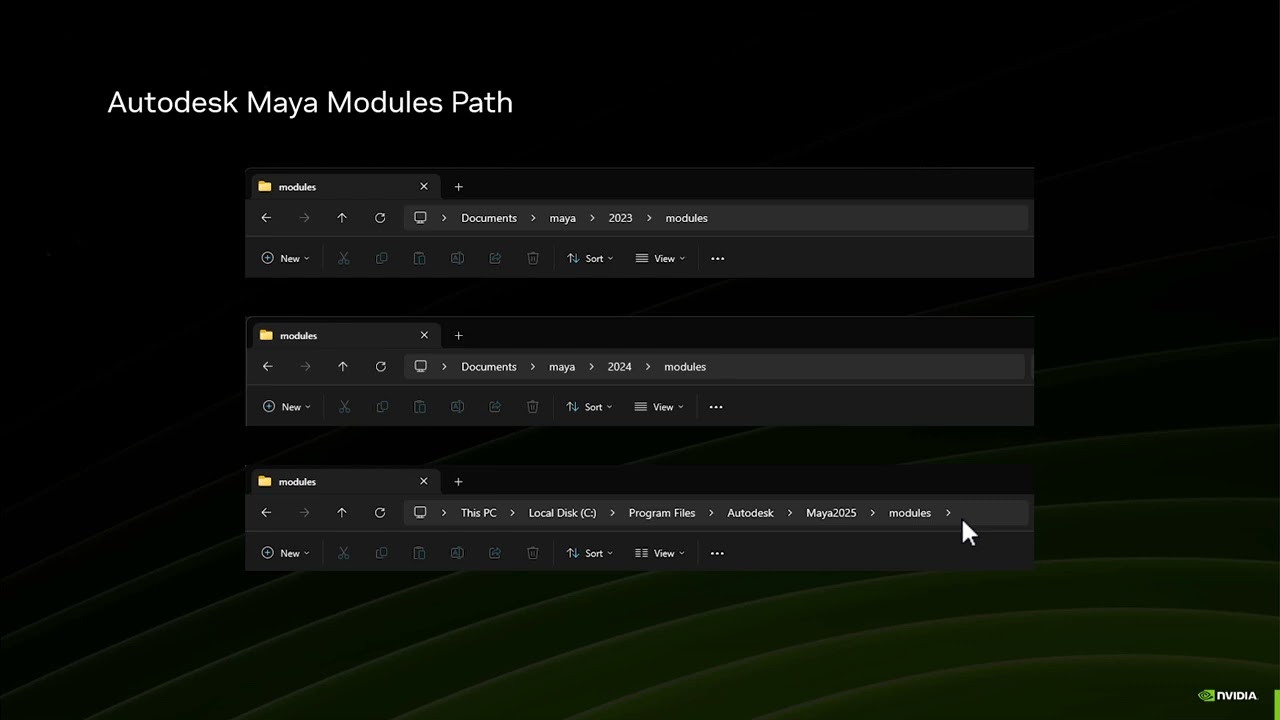The height and width of the screenshot is (720, 1280).
Task: Go up one folder in the Maya2025 window
Action: coord(342,513)
